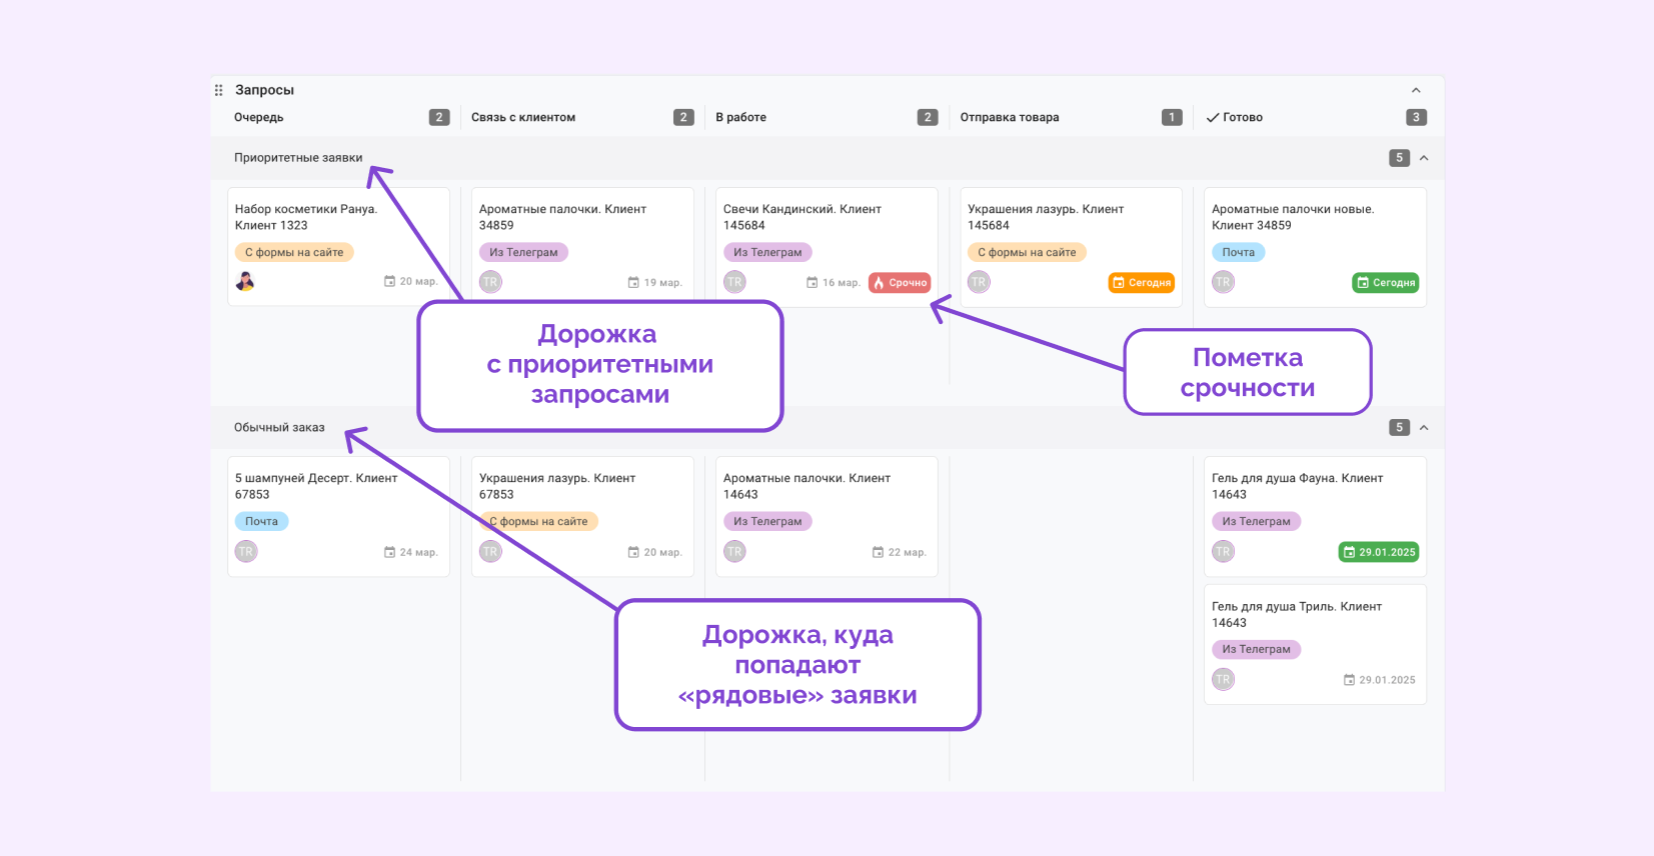1654x856 pixels.
Task: Click TR avatar on Гель для душа Фауна card
Action: coord(1223,552)
